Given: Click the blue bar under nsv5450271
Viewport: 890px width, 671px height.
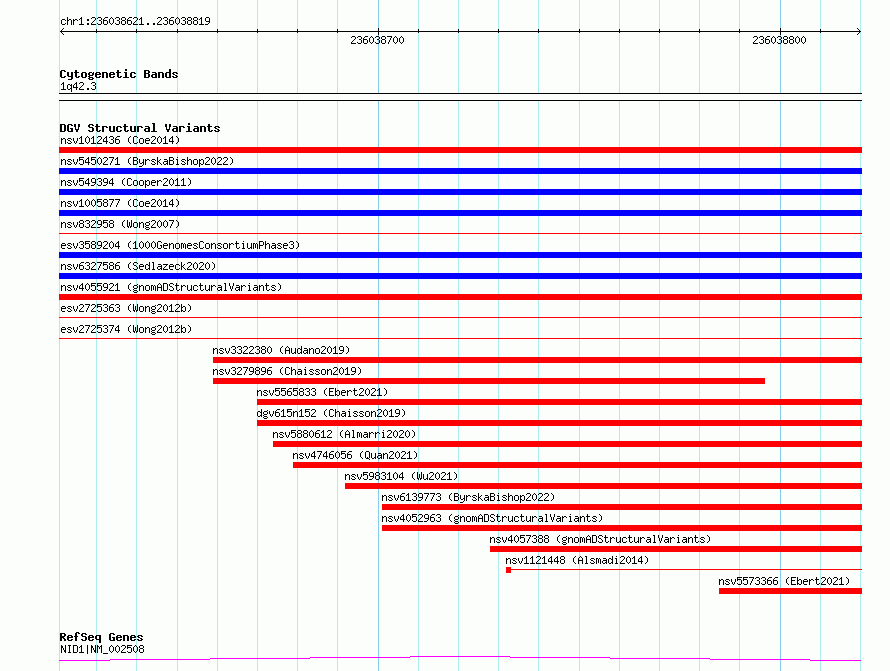Looking at the screenshot, I should 460,171.
